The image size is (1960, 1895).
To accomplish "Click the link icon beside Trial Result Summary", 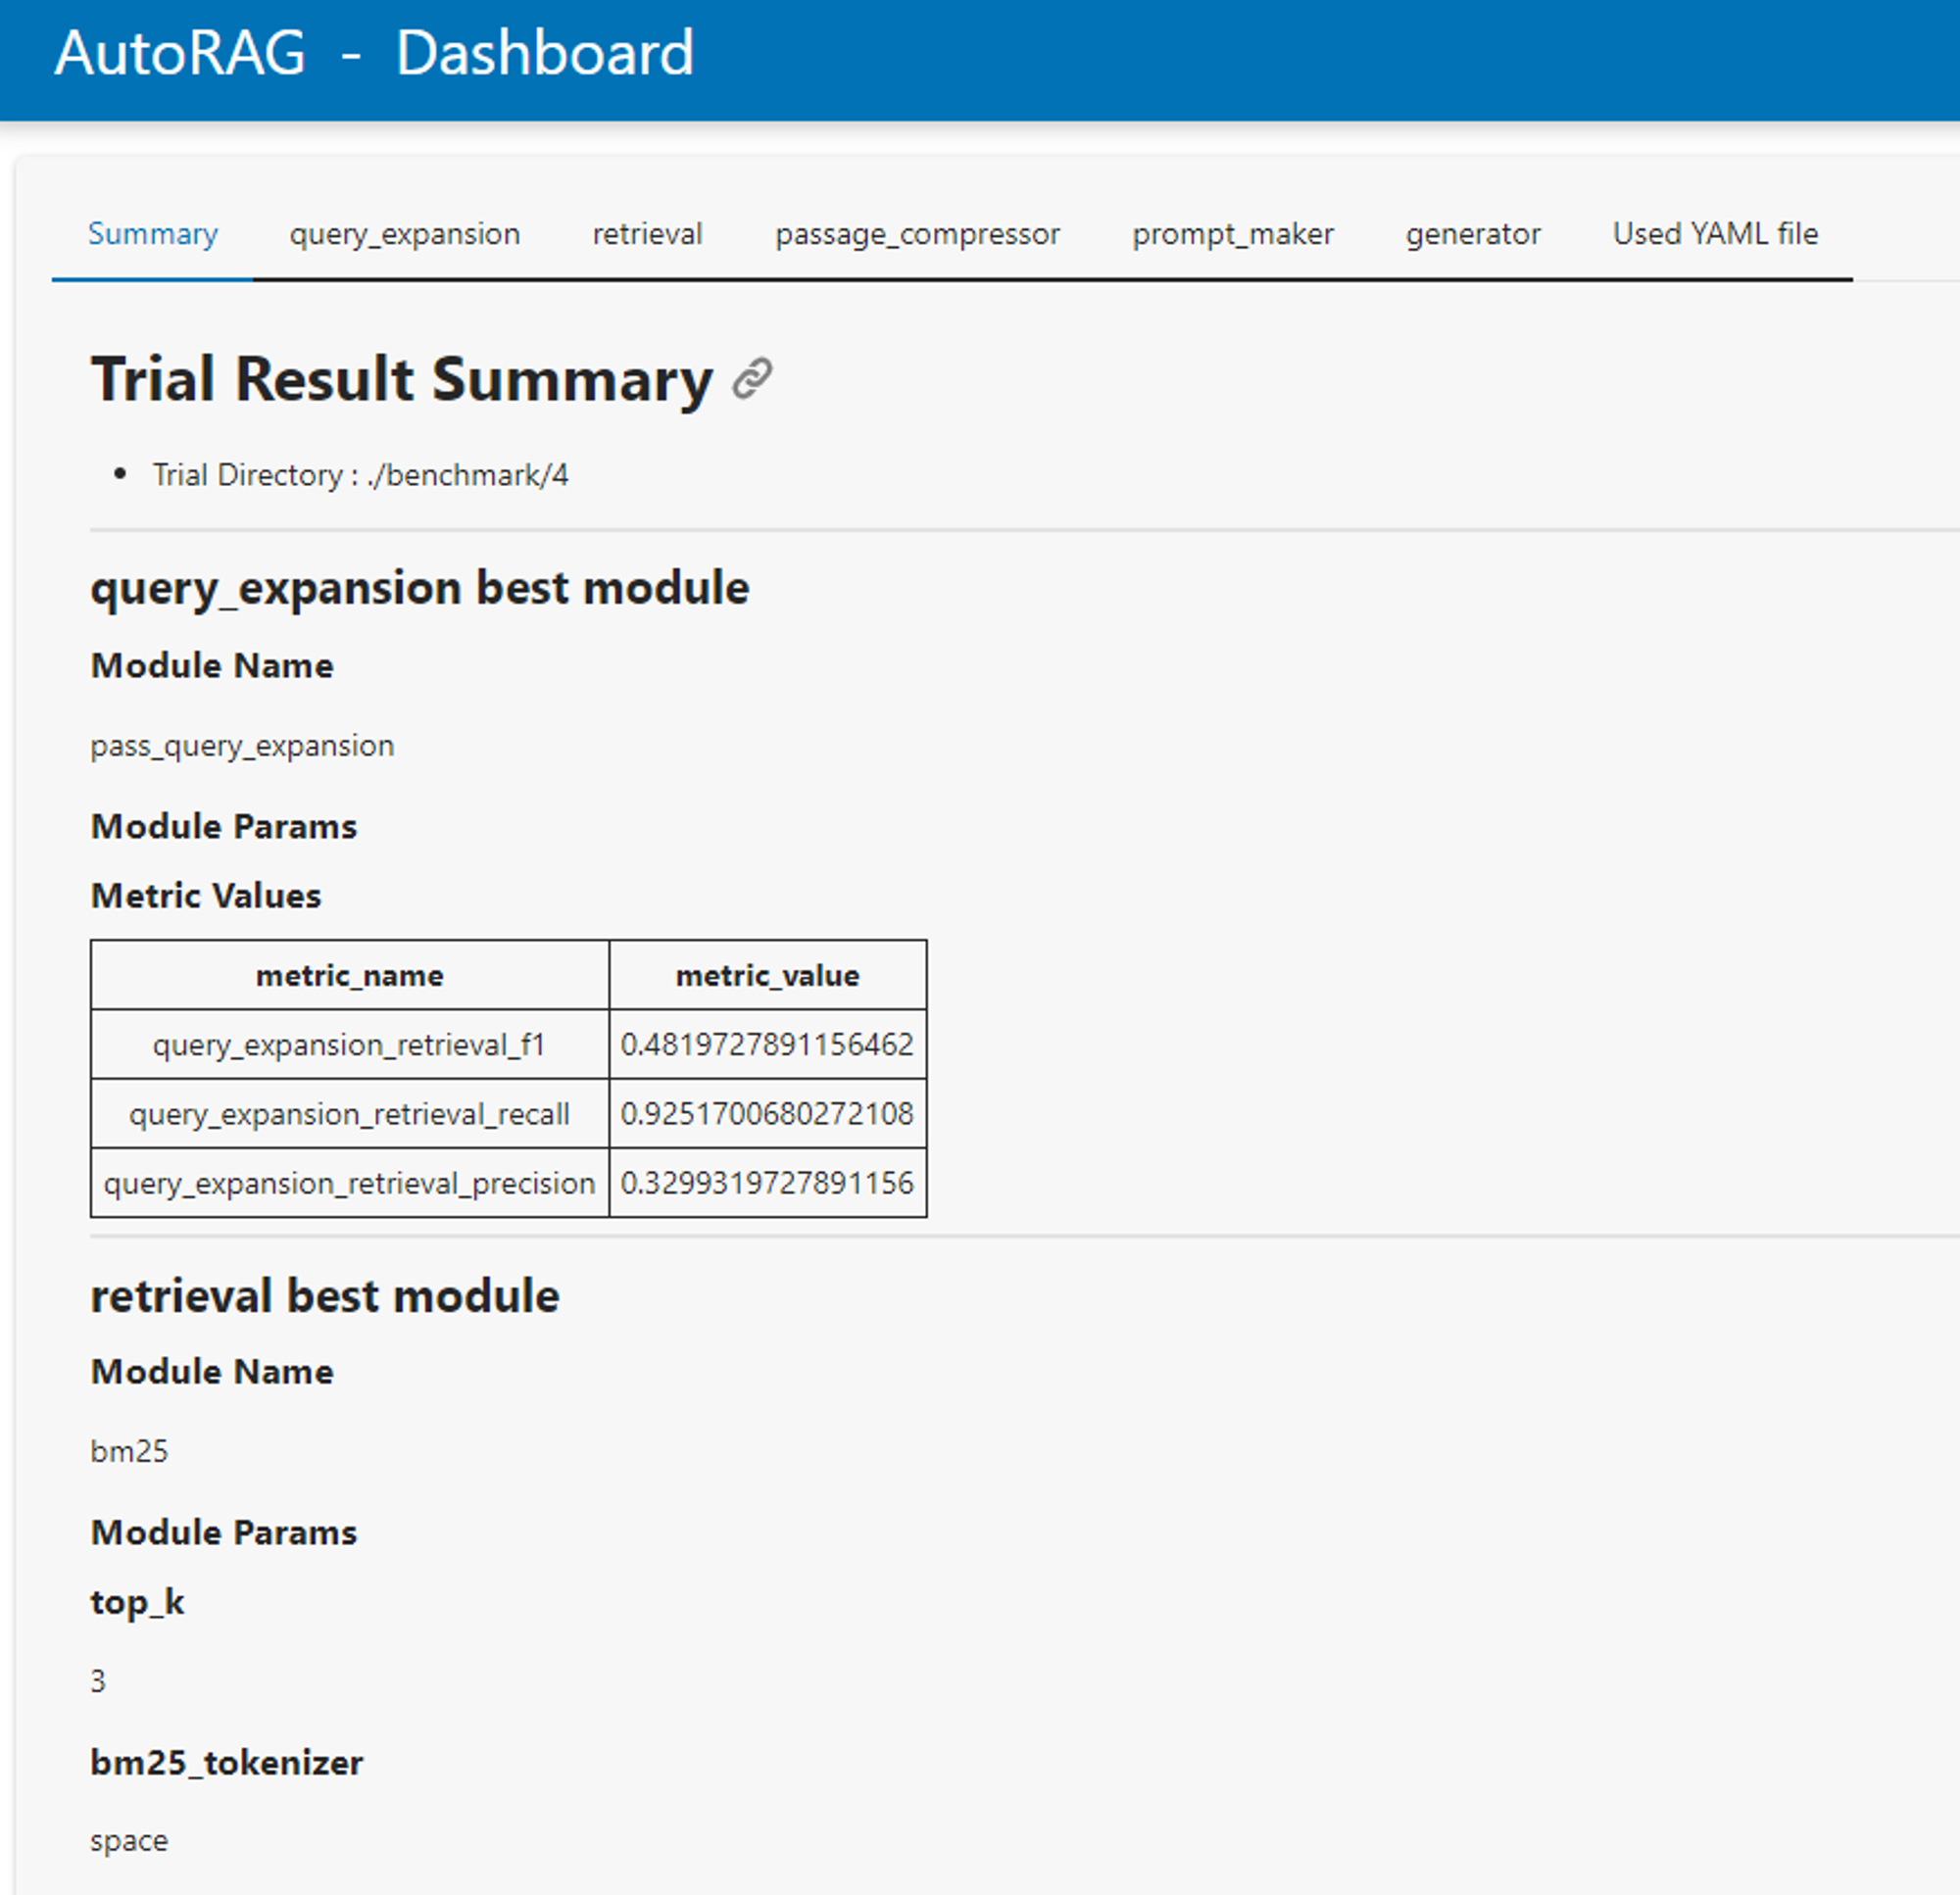I will coord(751,379).
